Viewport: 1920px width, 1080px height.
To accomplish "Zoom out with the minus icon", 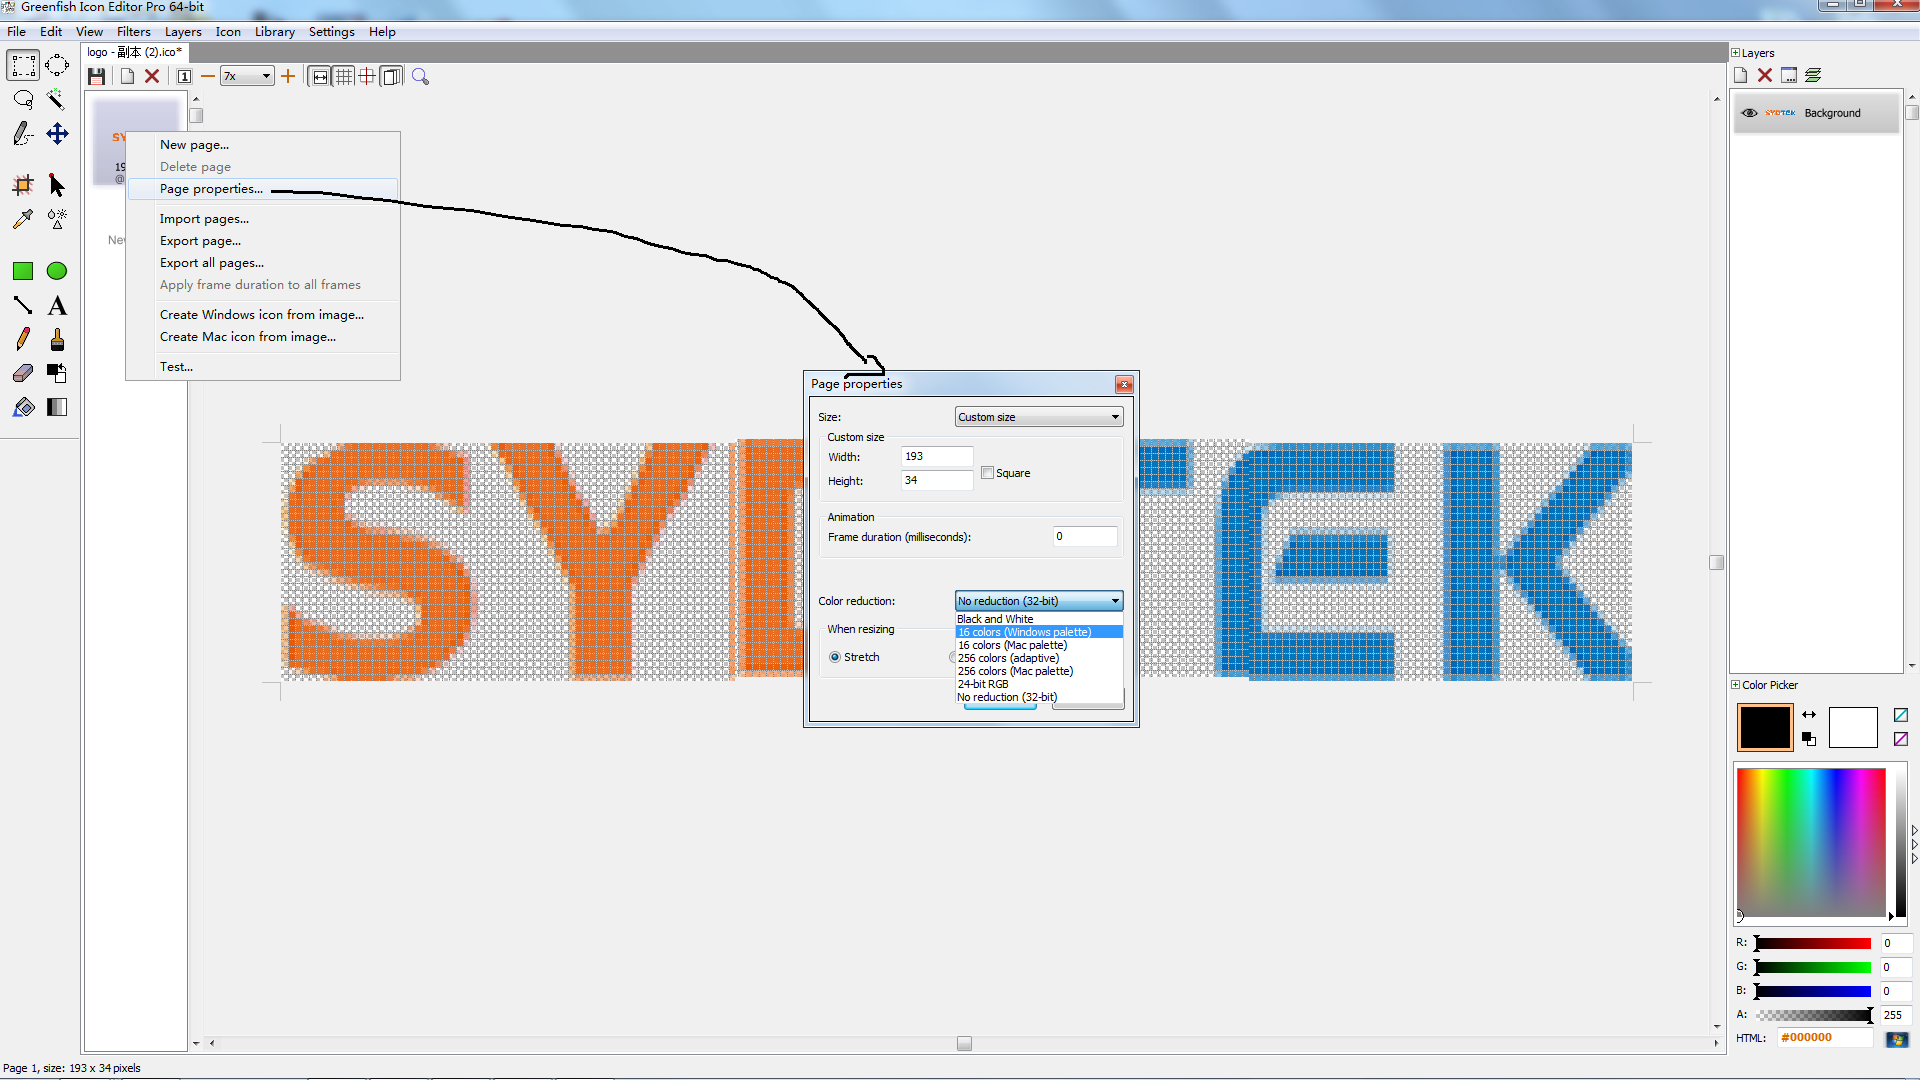I will [x=208, y=76].
